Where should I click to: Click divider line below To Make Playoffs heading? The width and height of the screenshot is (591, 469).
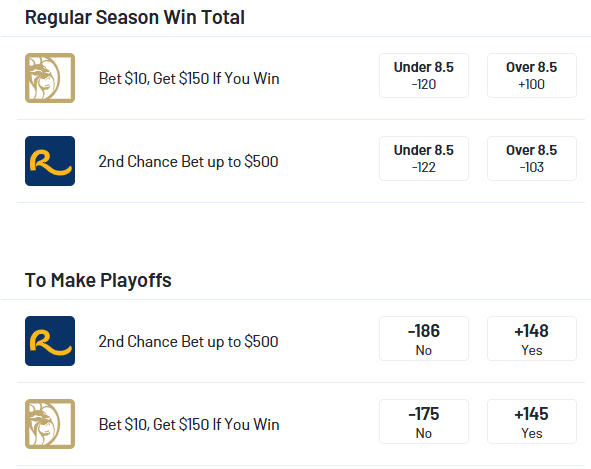tap(296, 300)
